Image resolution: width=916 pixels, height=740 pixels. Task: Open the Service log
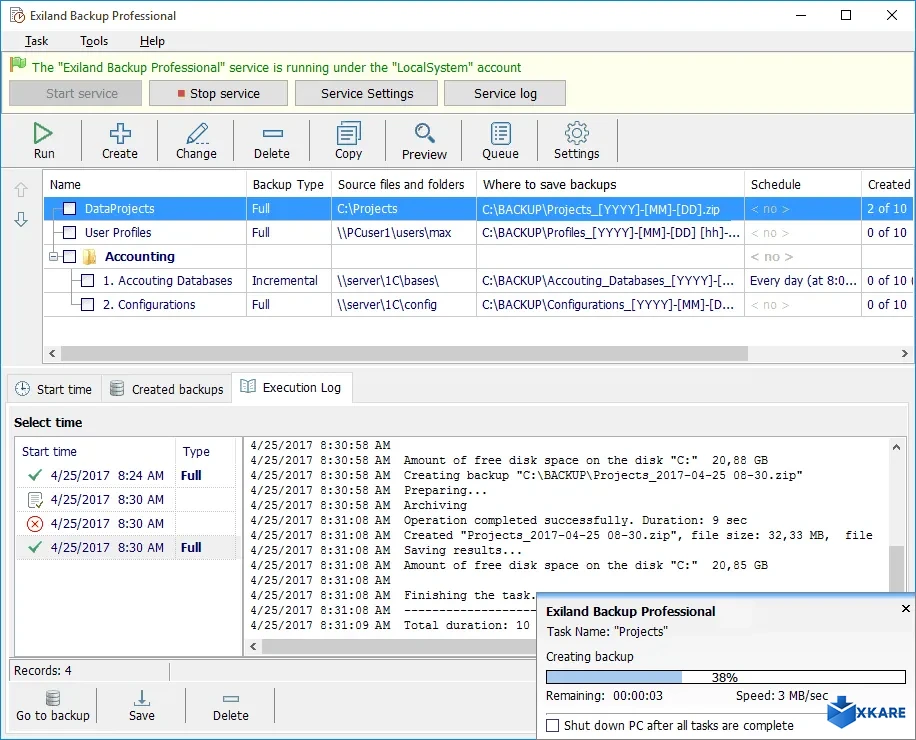click(x=505, y=93)
